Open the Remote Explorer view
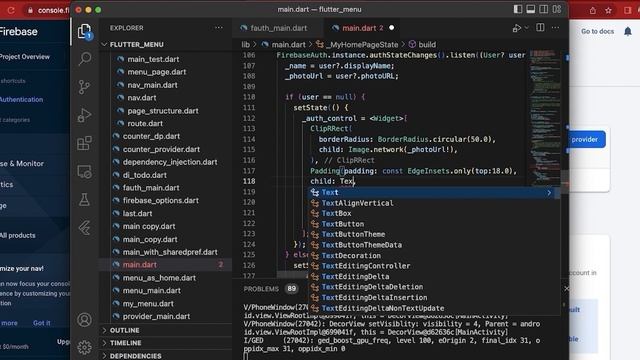The image size is (640, 360). click(x=84, y=172)
